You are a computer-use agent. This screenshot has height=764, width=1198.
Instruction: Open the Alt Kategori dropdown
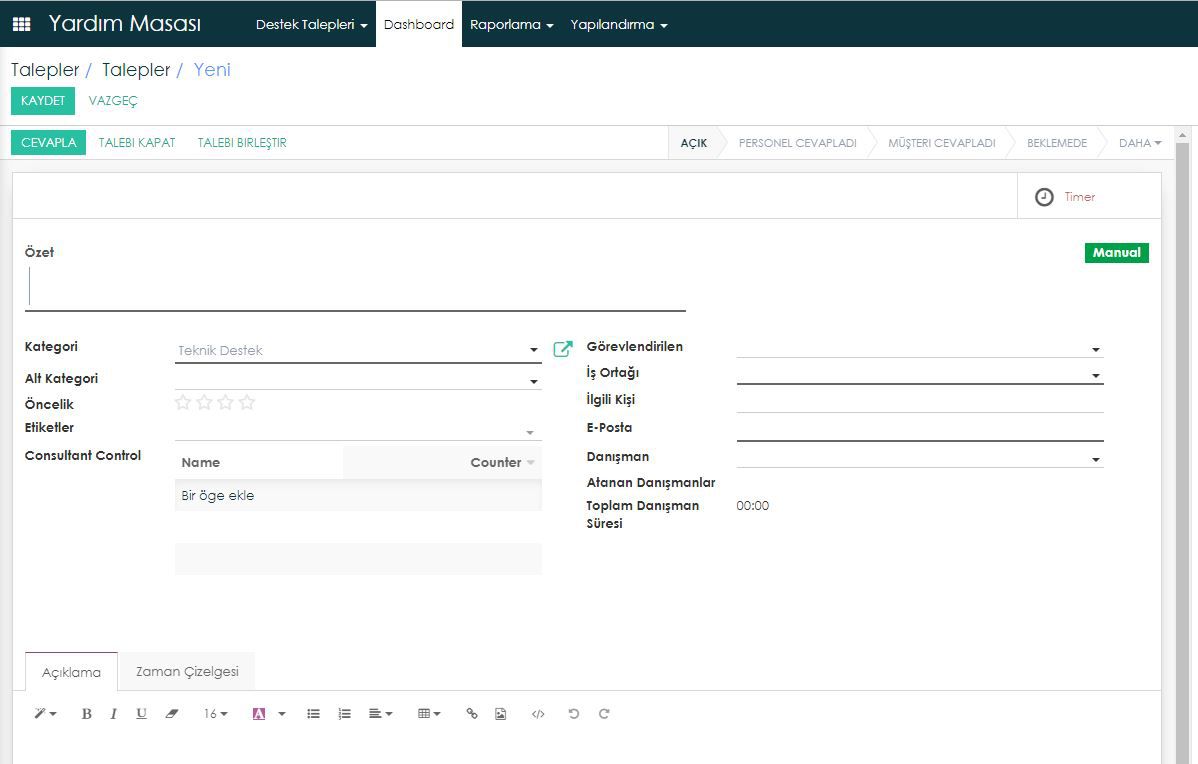tap(533, 381)
